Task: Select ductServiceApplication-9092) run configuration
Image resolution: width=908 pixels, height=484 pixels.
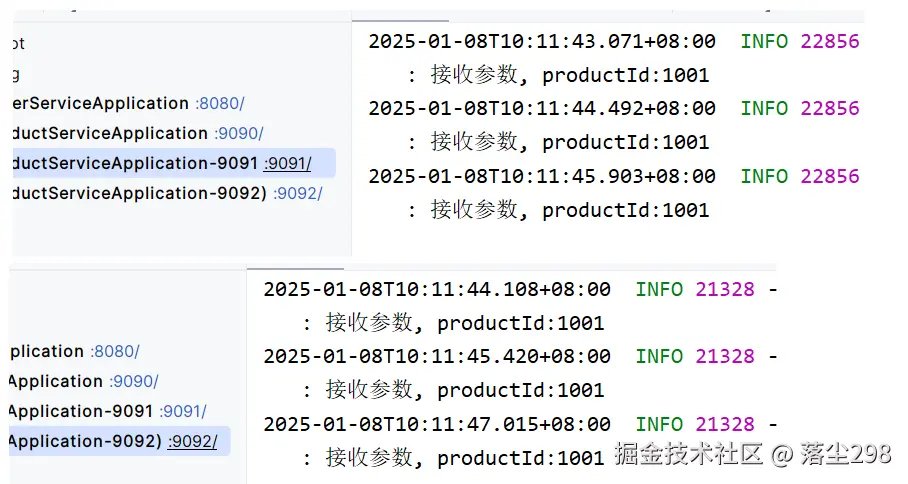Action: point(136,193)
